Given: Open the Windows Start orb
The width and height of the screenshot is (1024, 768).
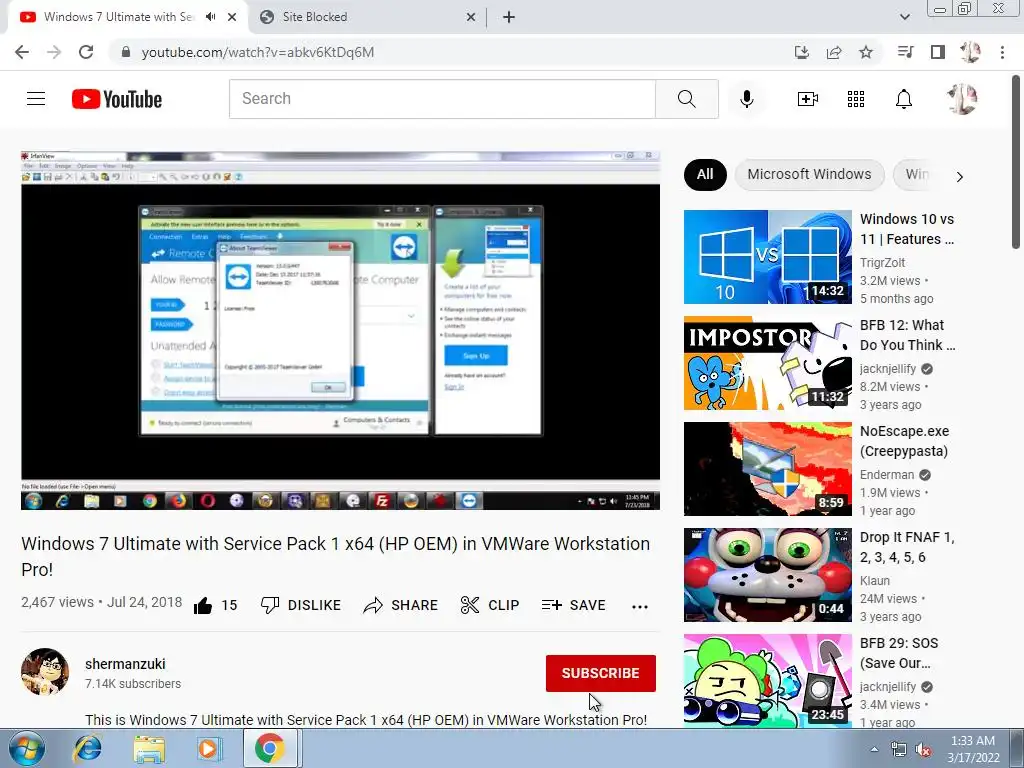Looking at the screenshot, I should 26,748.
